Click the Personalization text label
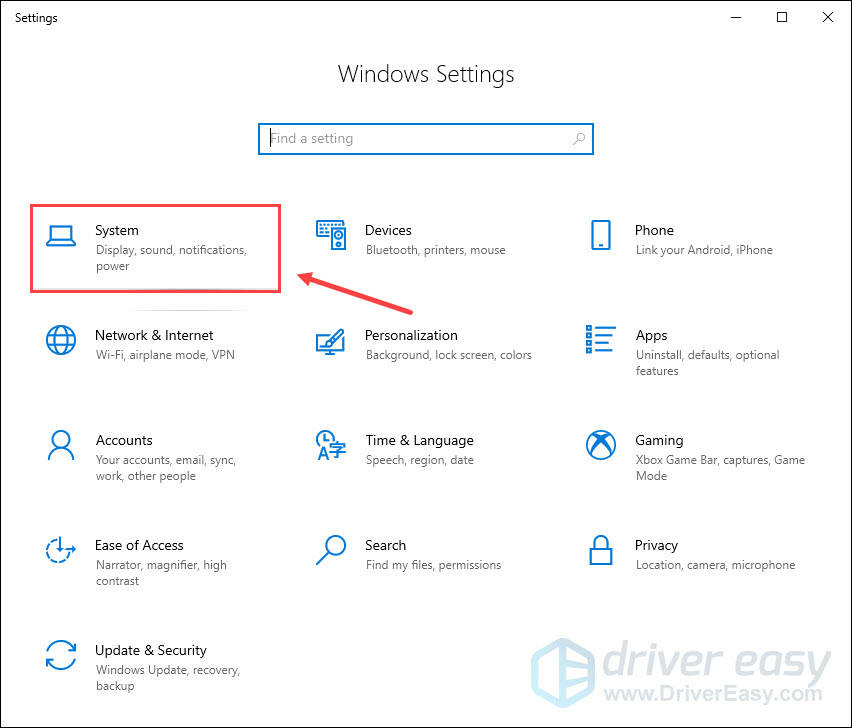Image resolution: width=852 pixels, height=728 pixels. (411, 335)
